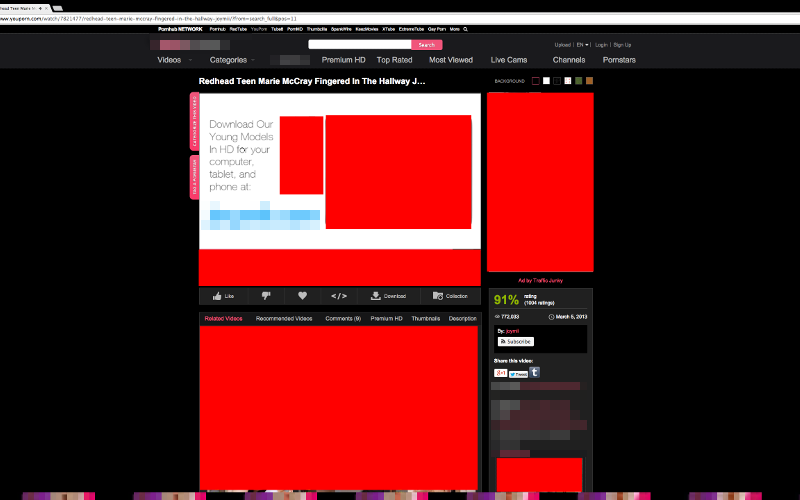Click the Download icon below the player

376,296
